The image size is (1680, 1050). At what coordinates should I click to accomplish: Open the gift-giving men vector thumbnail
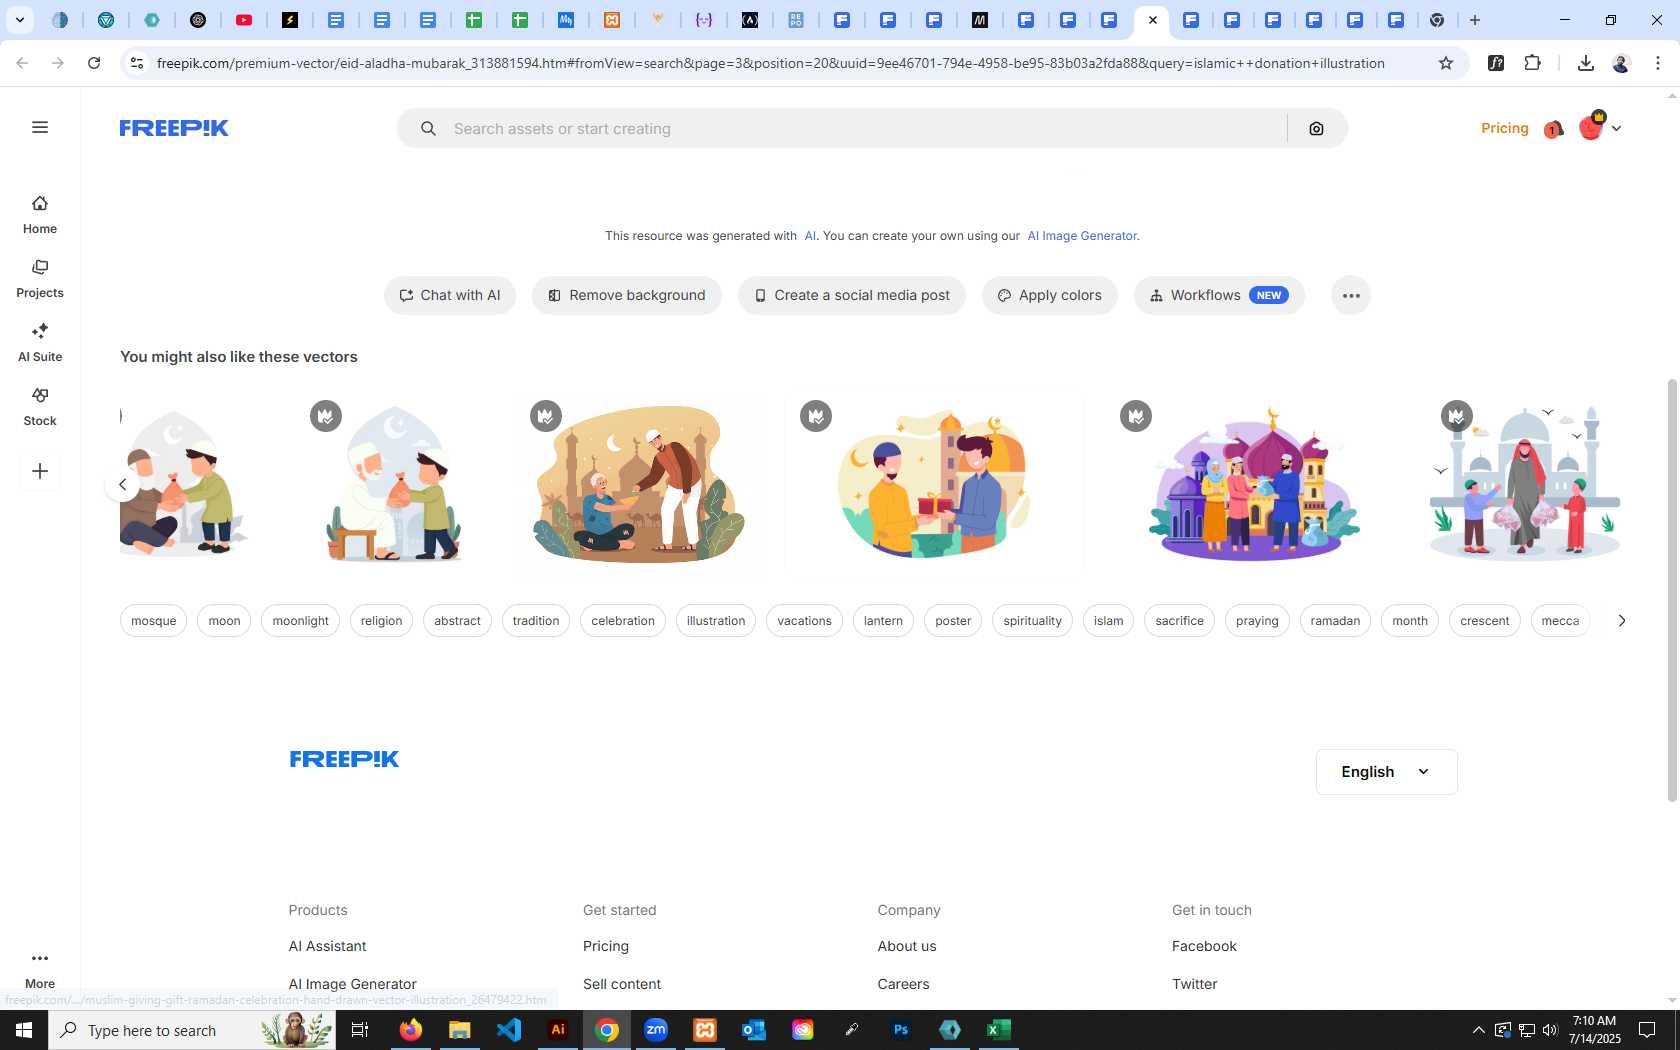(933, 483)
